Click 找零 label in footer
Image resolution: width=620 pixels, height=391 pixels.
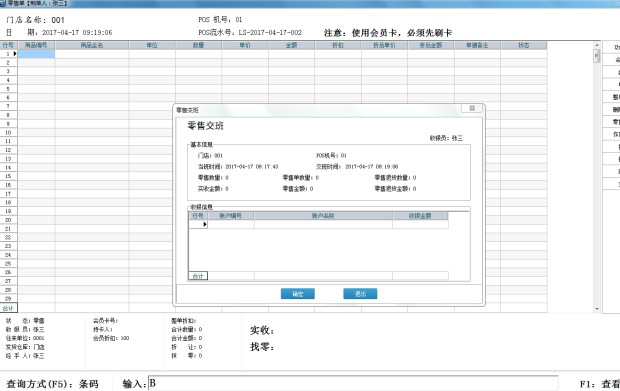tap(262, 347)
